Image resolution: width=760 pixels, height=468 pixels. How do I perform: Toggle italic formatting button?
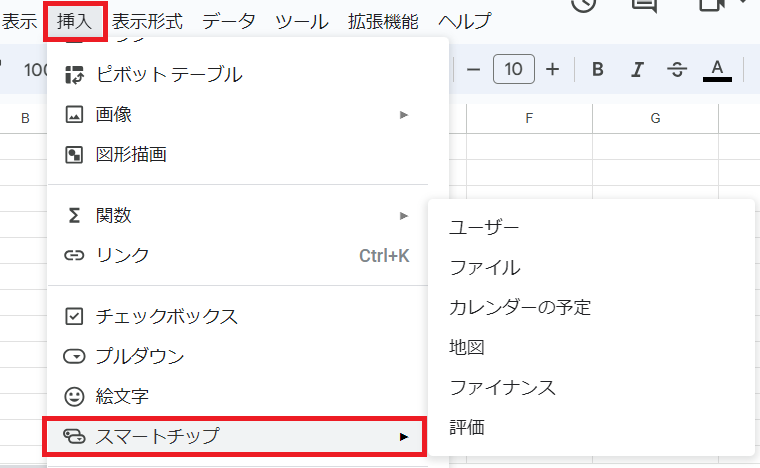637,69
